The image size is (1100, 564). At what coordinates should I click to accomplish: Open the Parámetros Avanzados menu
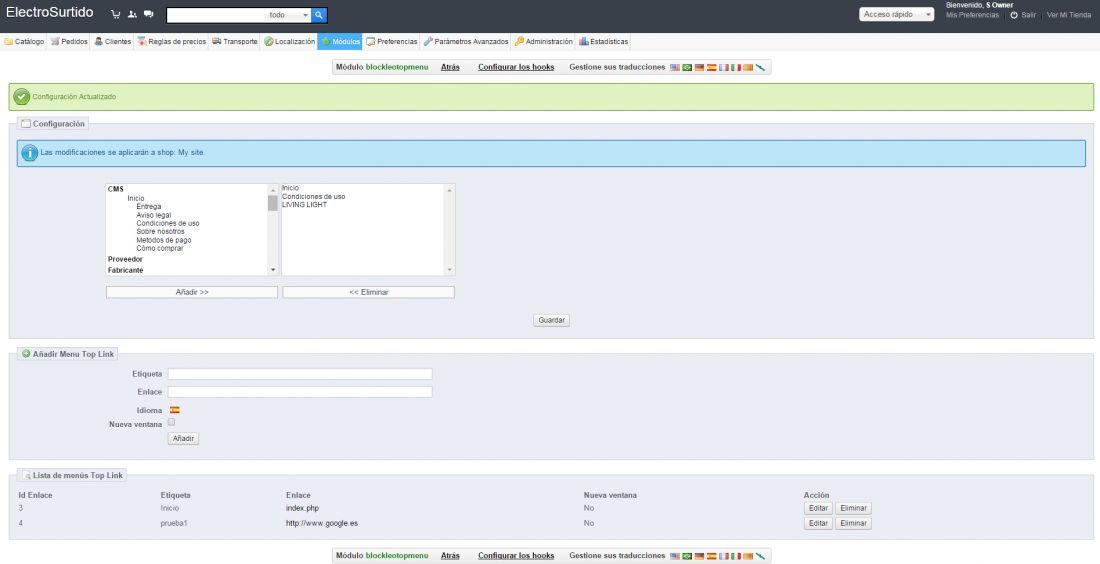(466, 41)
